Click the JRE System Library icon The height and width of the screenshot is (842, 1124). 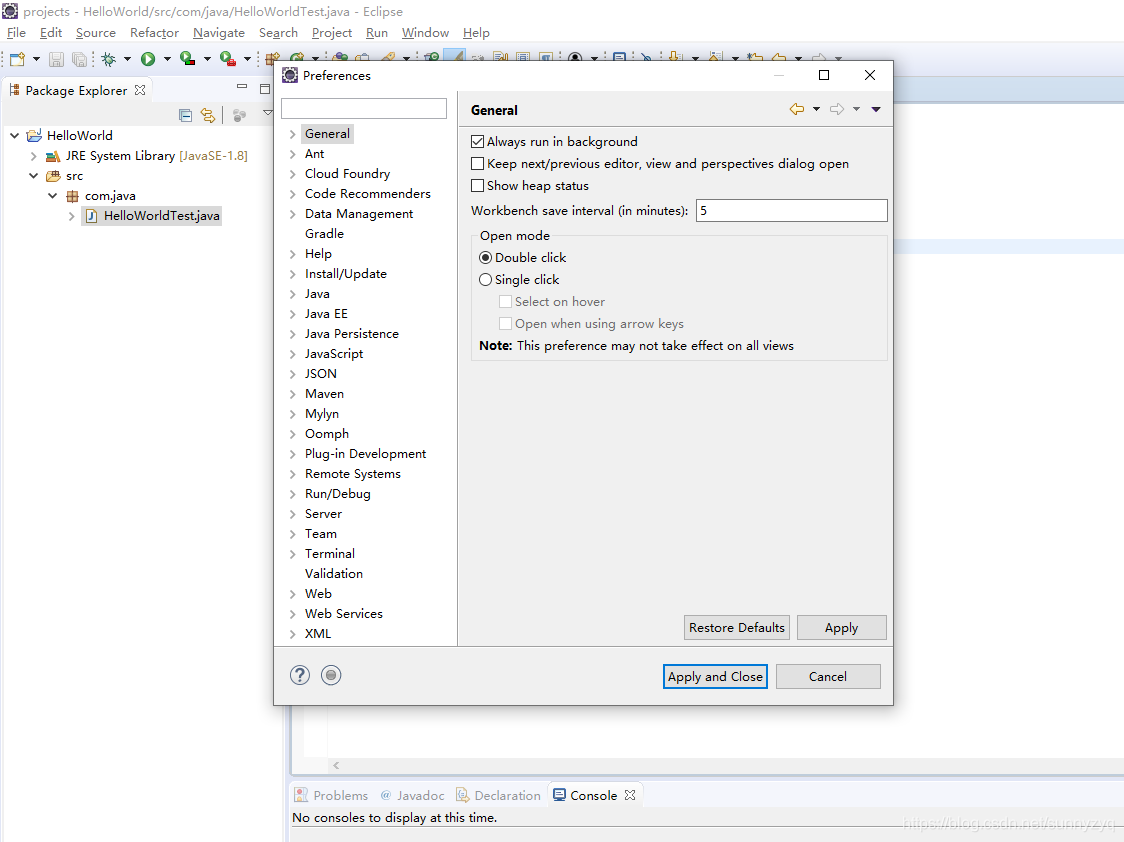pos(53,156)
